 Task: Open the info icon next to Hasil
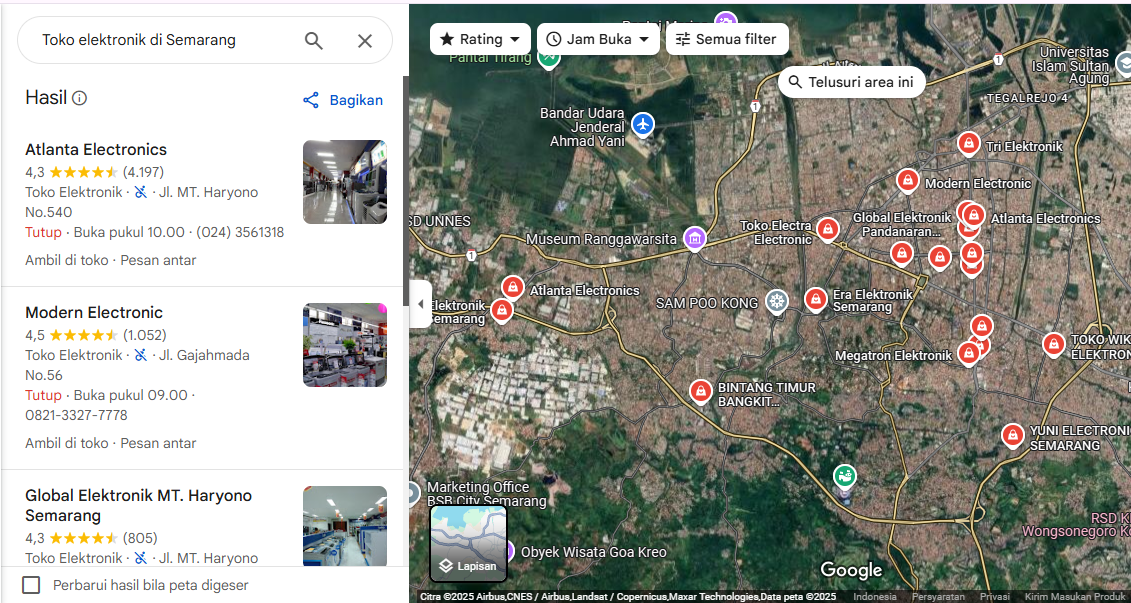point(79,98)
